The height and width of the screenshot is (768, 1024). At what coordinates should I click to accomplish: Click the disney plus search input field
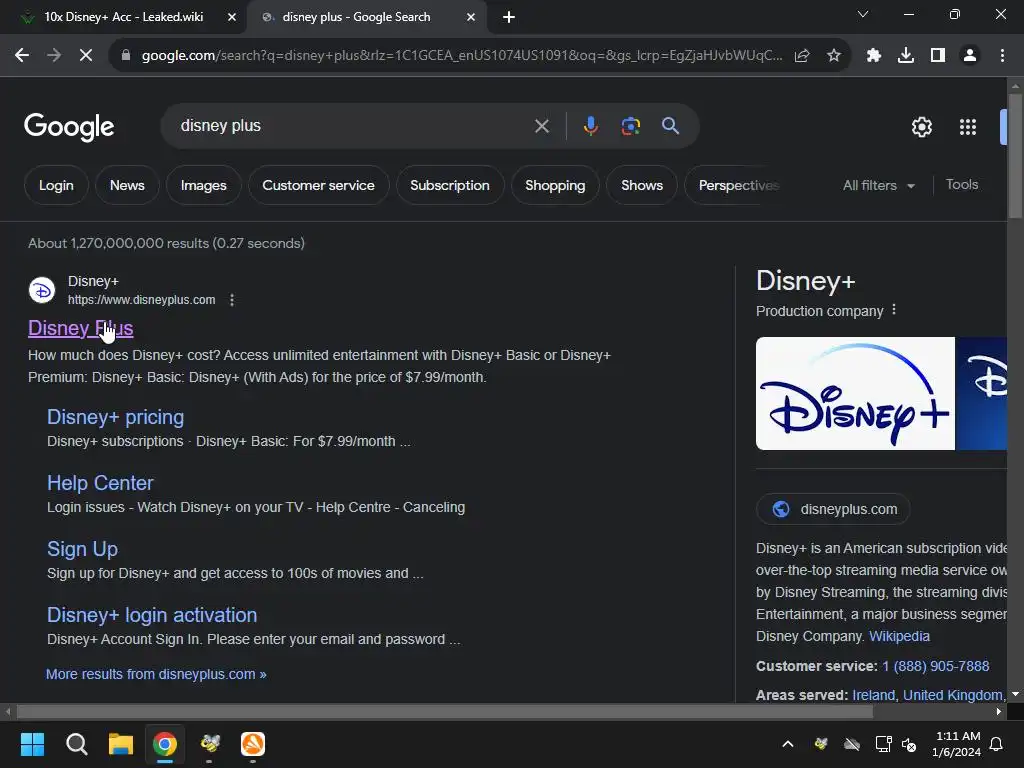(x=353, y=126)
